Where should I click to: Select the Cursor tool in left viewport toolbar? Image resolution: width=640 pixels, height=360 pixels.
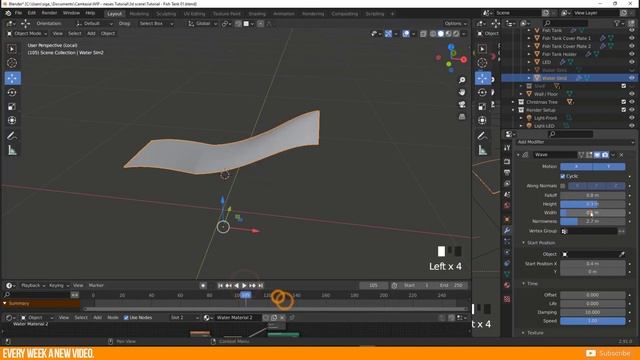pyautogui.click(x=12, y=63)
